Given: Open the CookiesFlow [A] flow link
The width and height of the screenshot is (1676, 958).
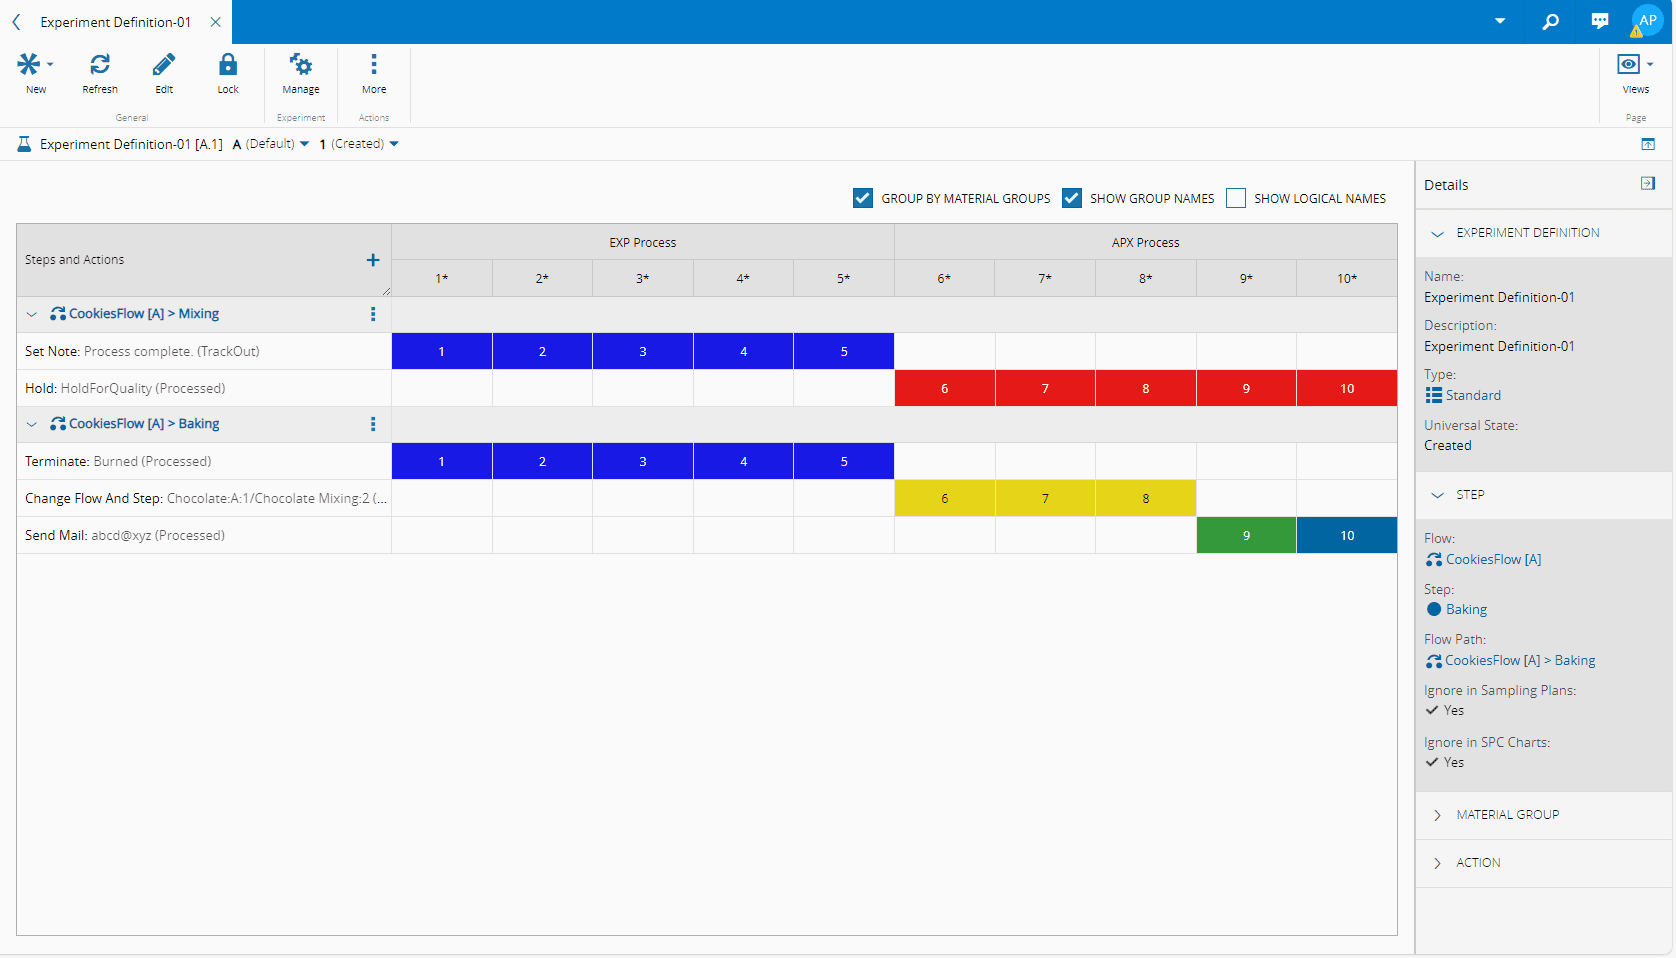Looking at the screenshot, I should coord(1492,559).
